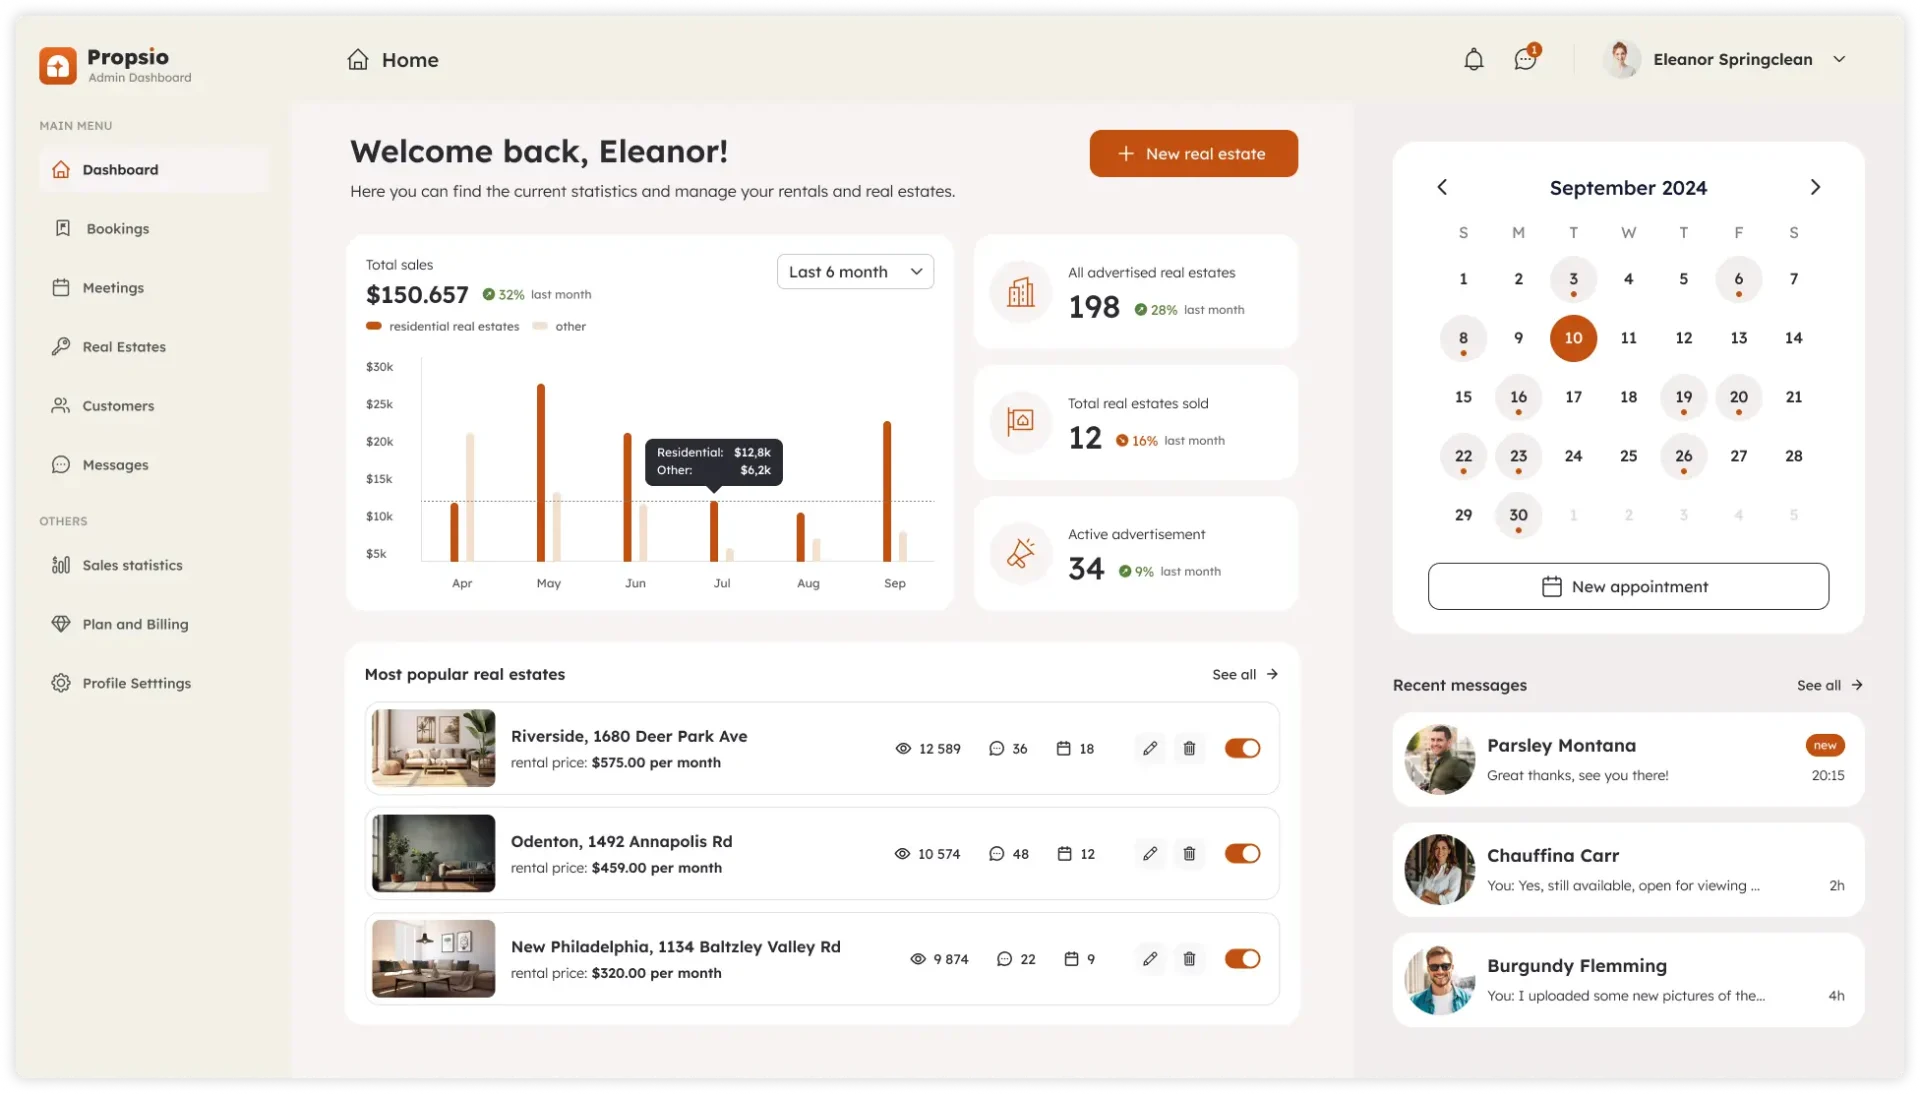Click the Propsio logo icon
This screenshot has width=1920, height=1094.
[58, 66]
